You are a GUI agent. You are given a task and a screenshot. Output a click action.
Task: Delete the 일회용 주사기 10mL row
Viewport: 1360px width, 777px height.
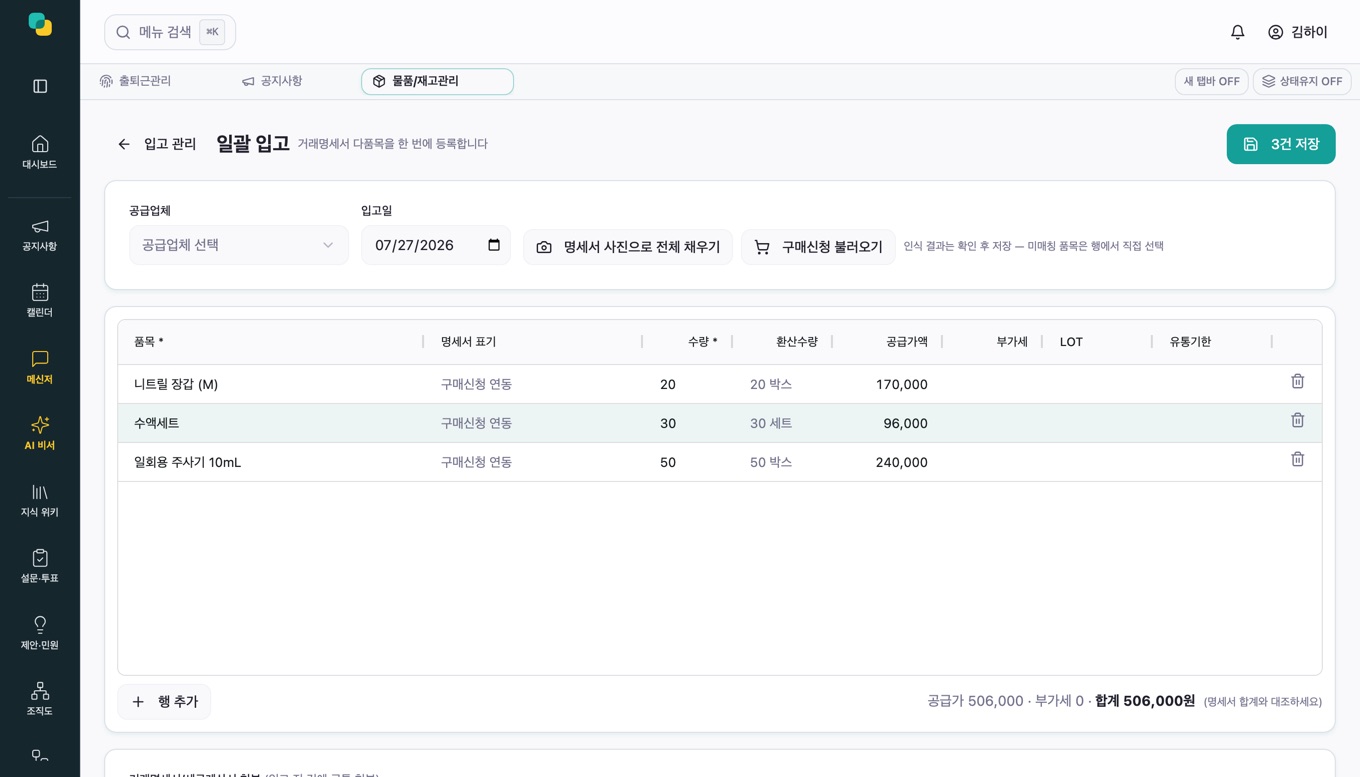(x=1297, y=459)
